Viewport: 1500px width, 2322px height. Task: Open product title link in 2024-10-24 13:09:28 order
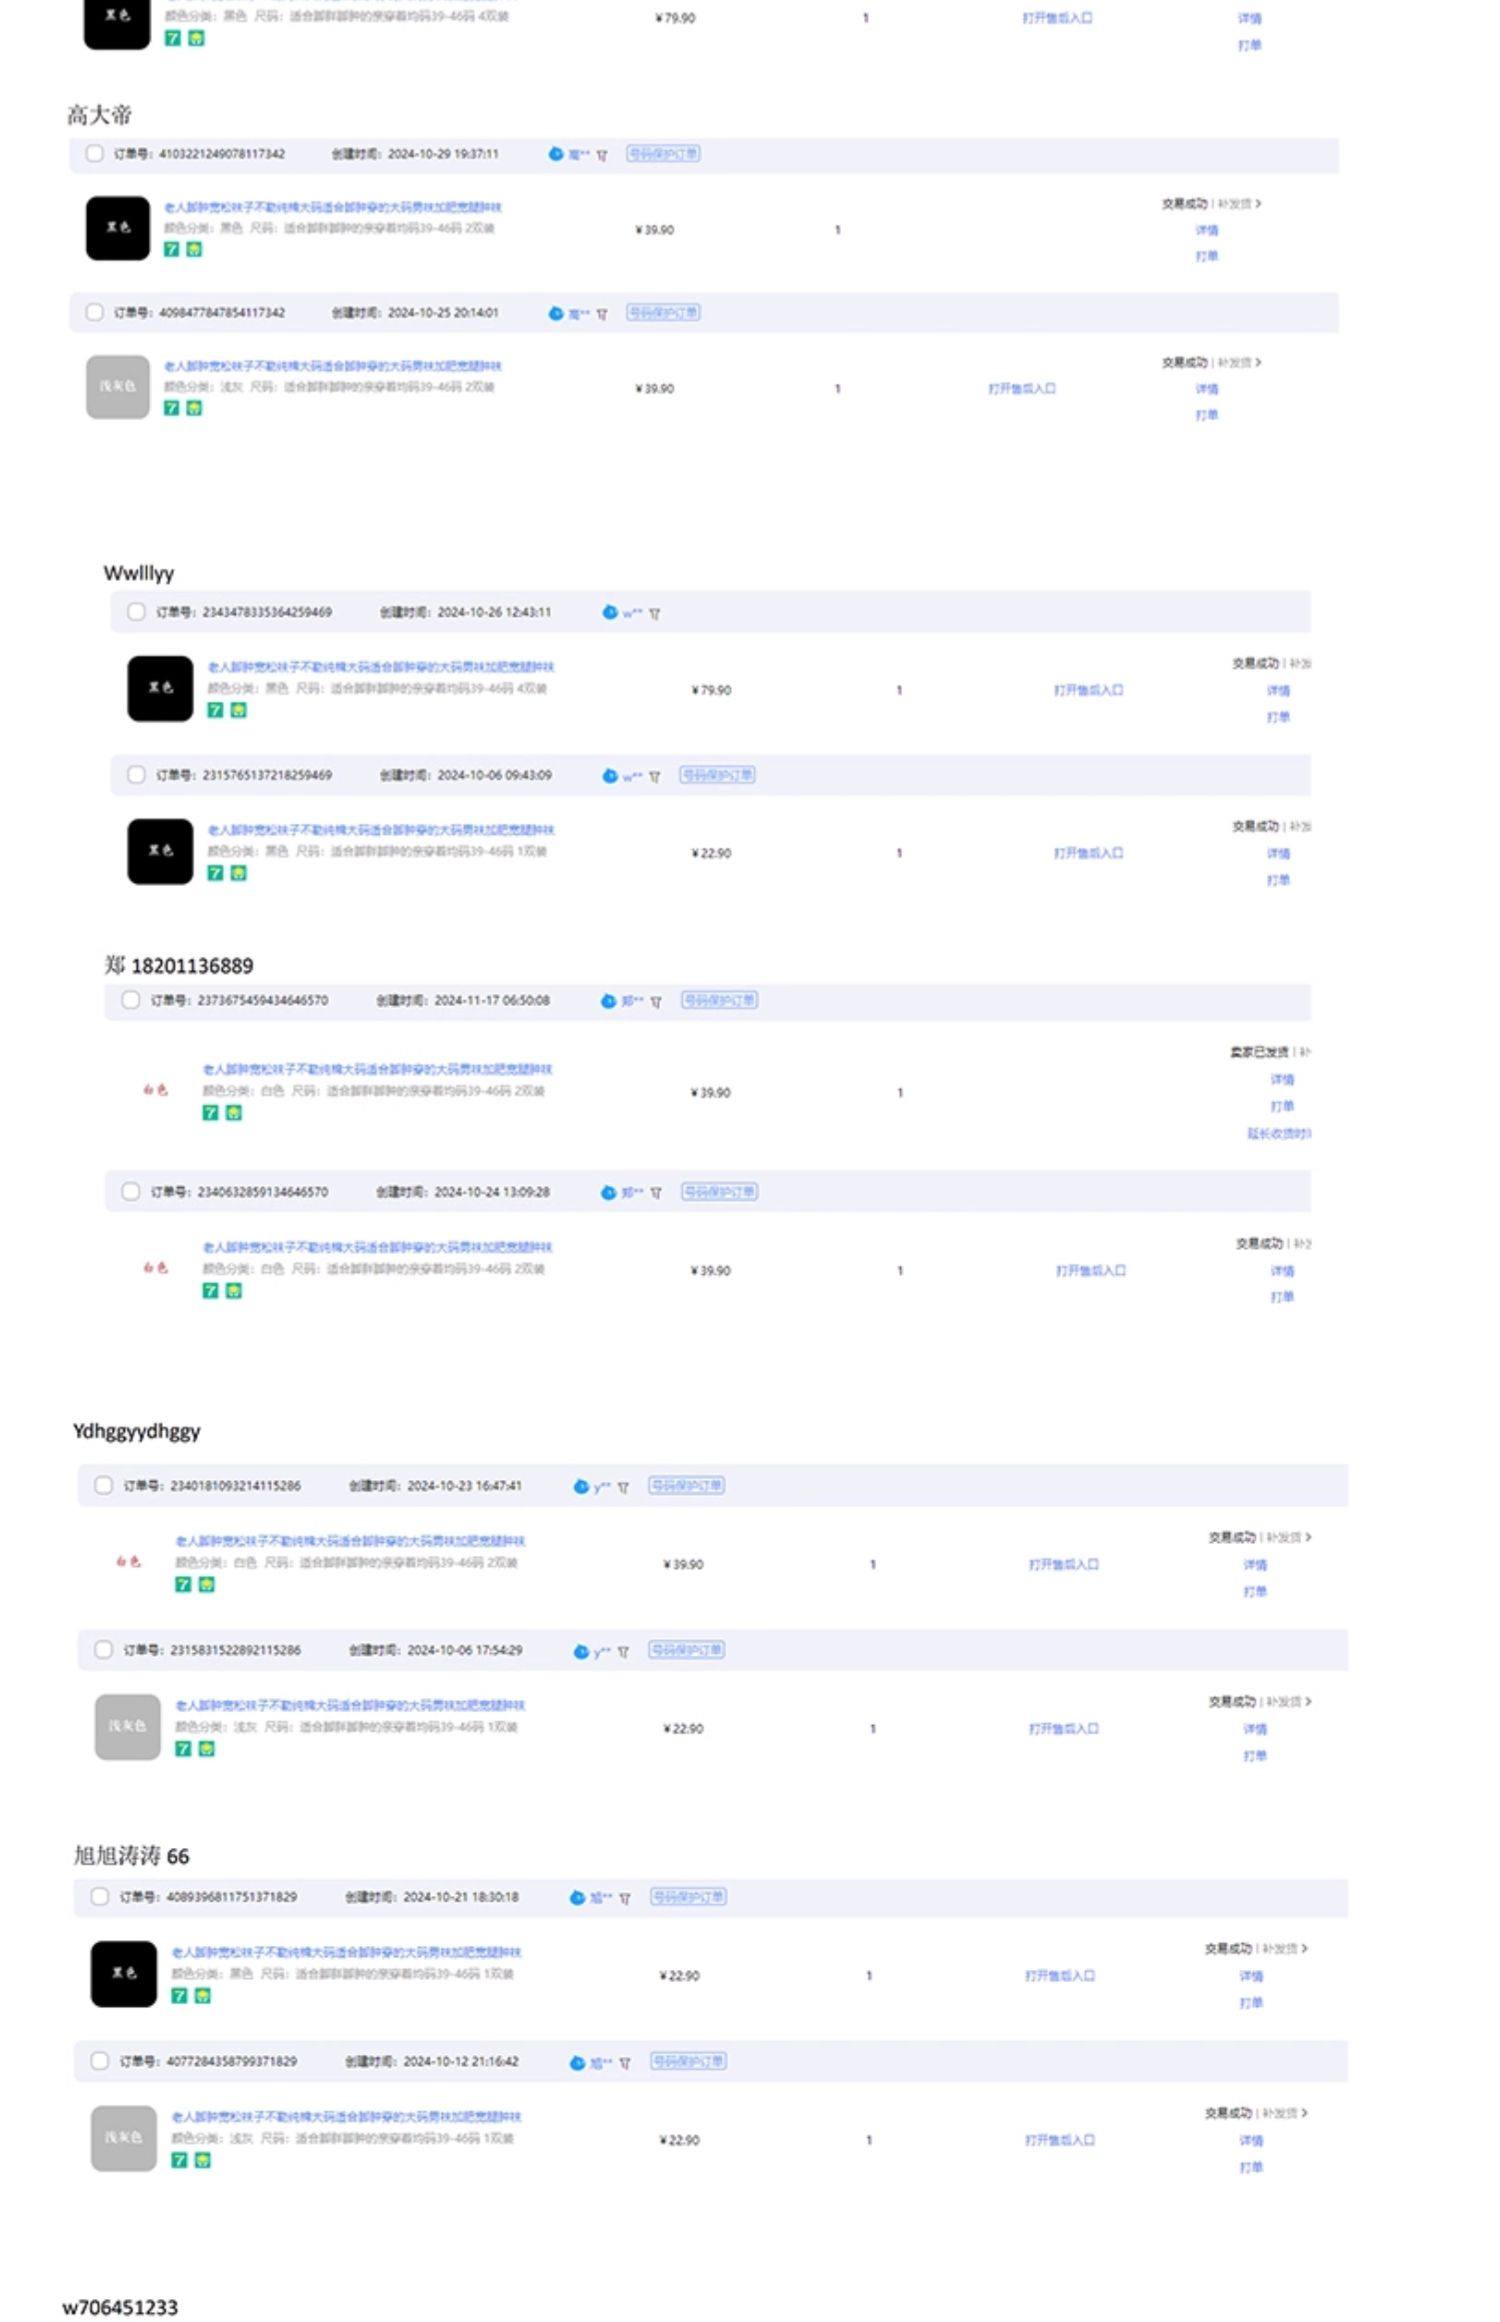click(x=377, y=1248)
